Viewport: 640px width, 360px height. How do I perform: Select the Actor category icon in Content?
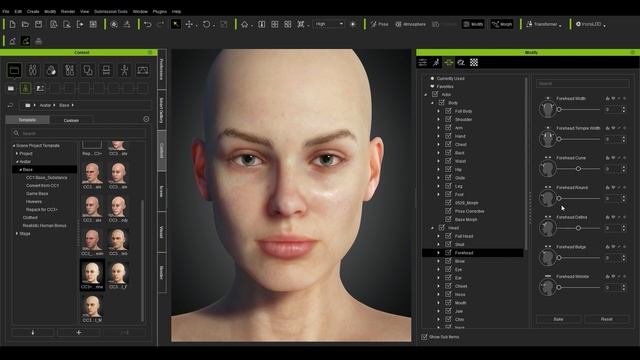coord(33,70)
